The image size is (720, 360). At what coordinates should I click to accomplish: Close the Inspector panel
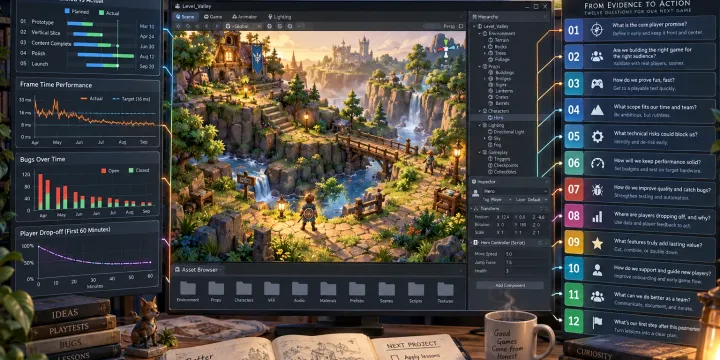click(545, 181)
